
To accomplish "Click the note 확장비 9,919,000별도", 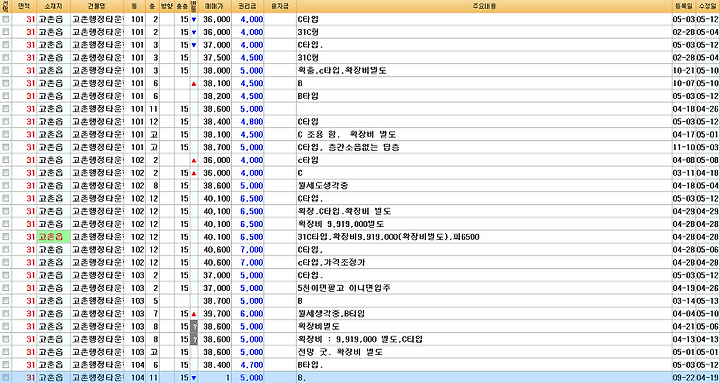I will pyautogui.click(x=341, y=225).
